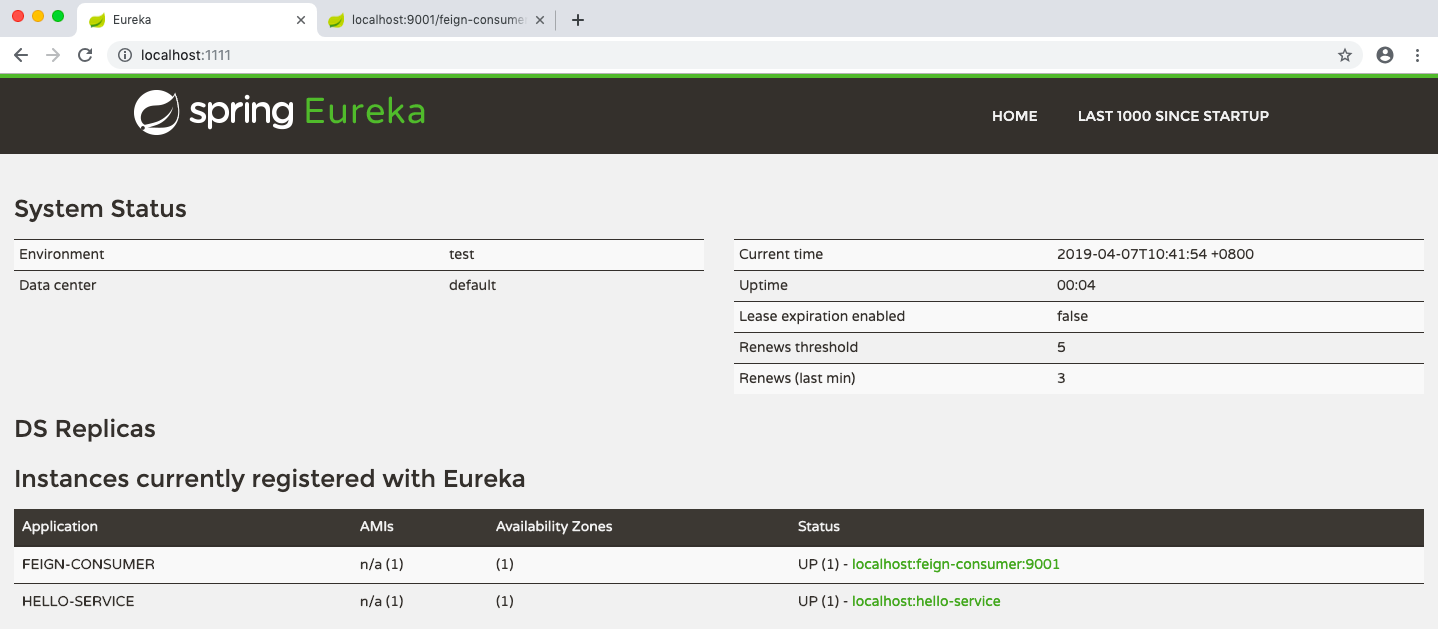The image size is (1438, 629).
Task: Click Availability Zones (1) in FEIGN-CONSUMER row
Action: click(505, 564)
